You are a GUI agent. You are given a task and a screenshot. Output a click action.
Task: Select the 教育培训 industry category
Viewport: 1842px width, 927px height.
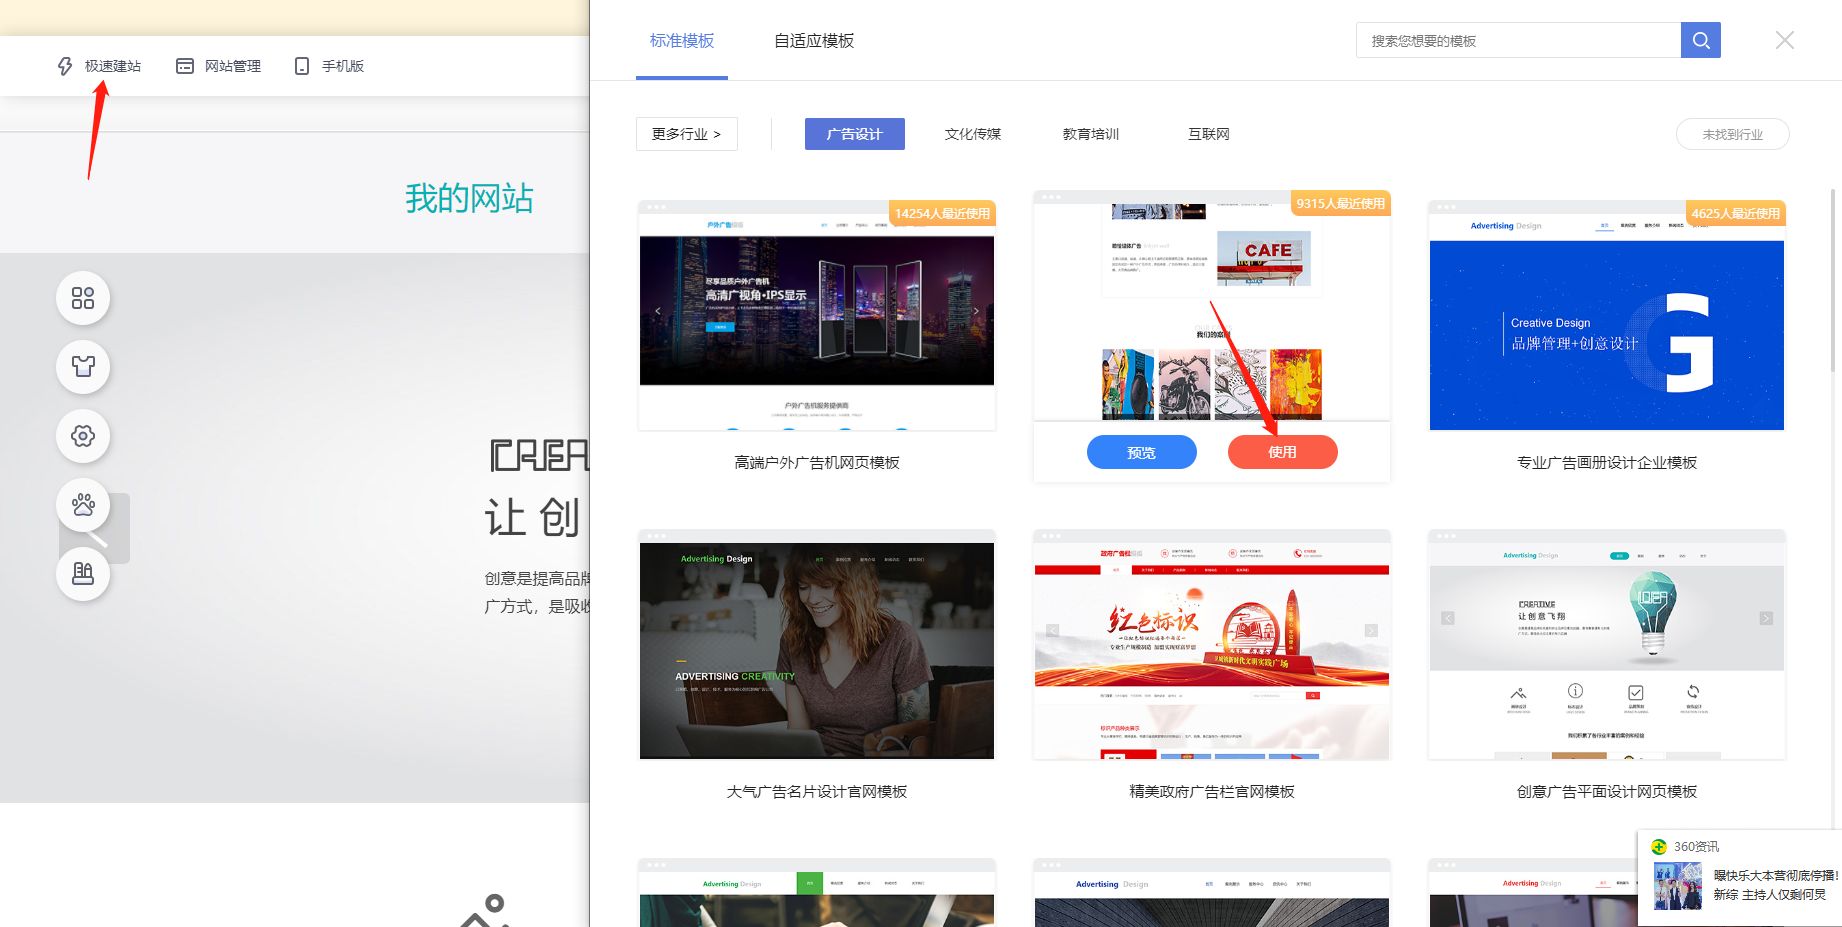[1091, 134]
